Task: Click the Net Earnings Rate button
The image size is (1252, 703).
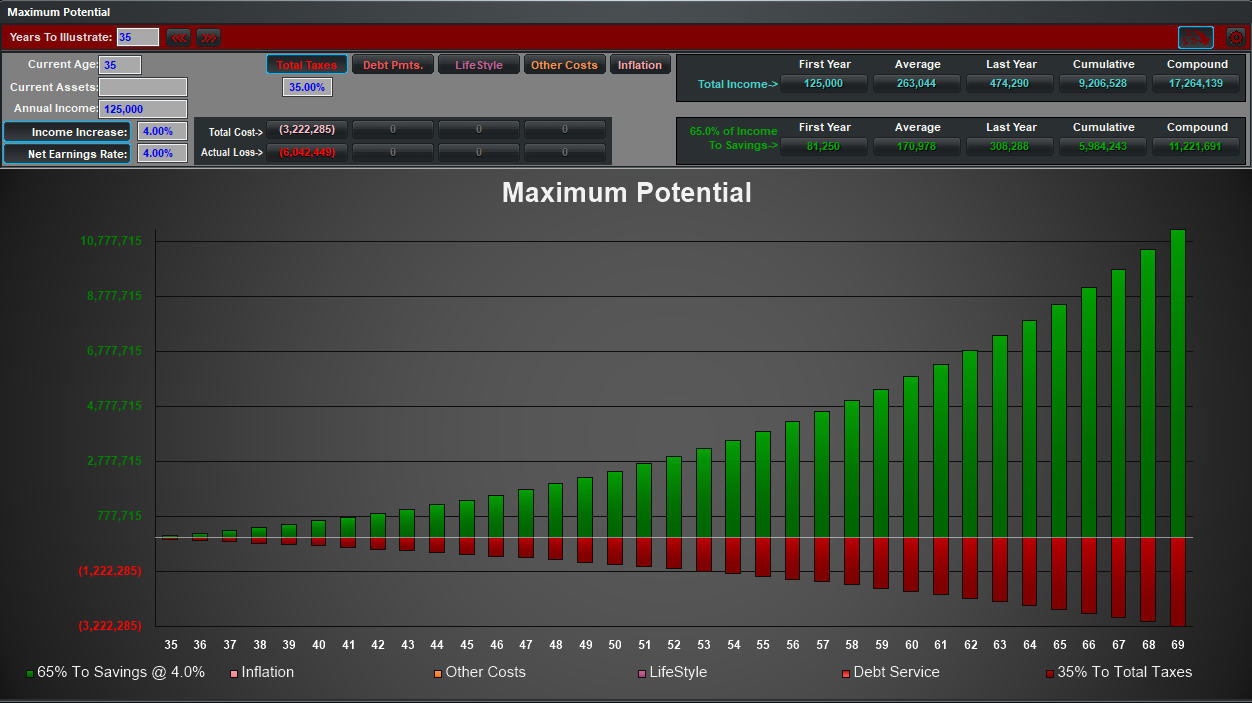Action: pos(67,153)
